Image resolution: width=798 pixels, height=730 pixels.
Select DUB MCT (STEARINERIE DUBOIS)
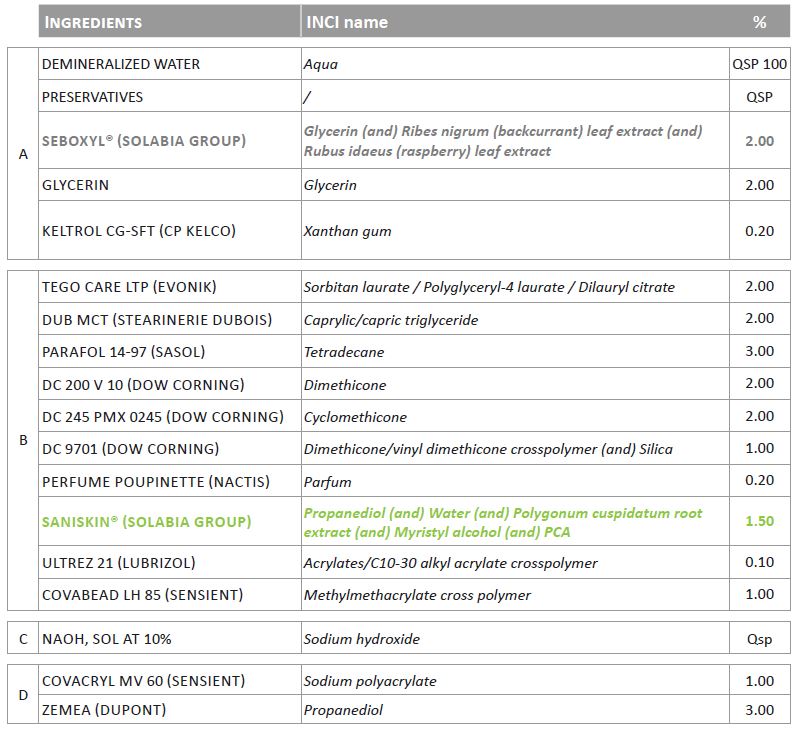click(157, 320)
